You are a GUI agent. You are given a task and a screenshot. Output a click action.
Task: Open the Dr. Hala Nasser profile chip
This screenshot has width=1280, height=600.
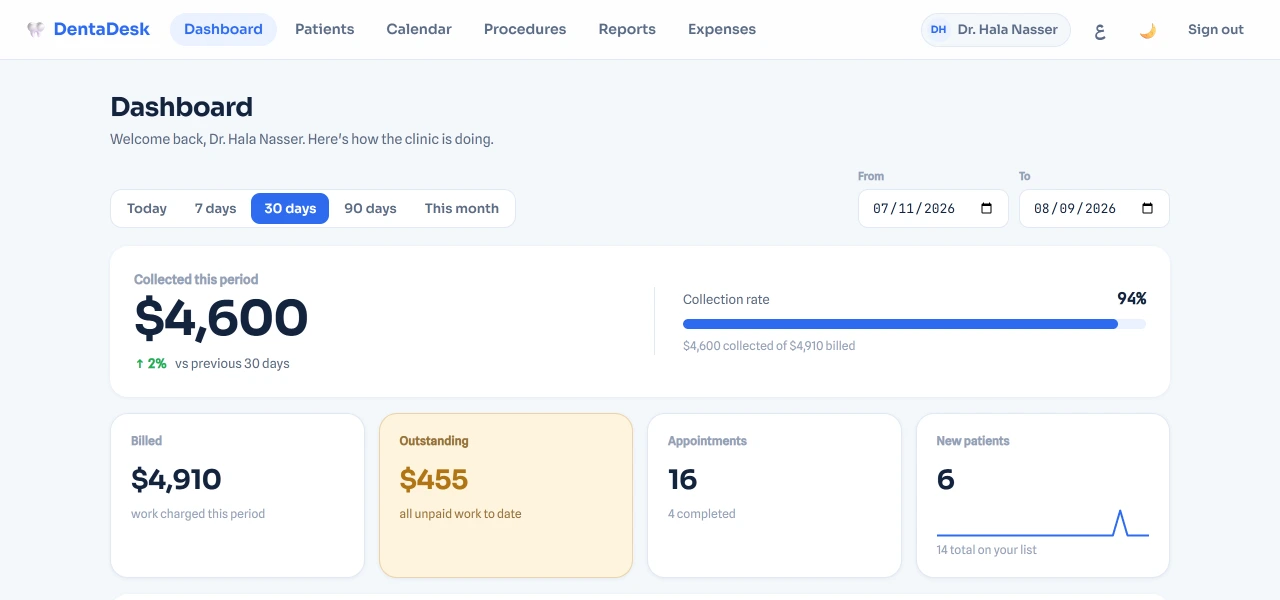coord(996,30)
